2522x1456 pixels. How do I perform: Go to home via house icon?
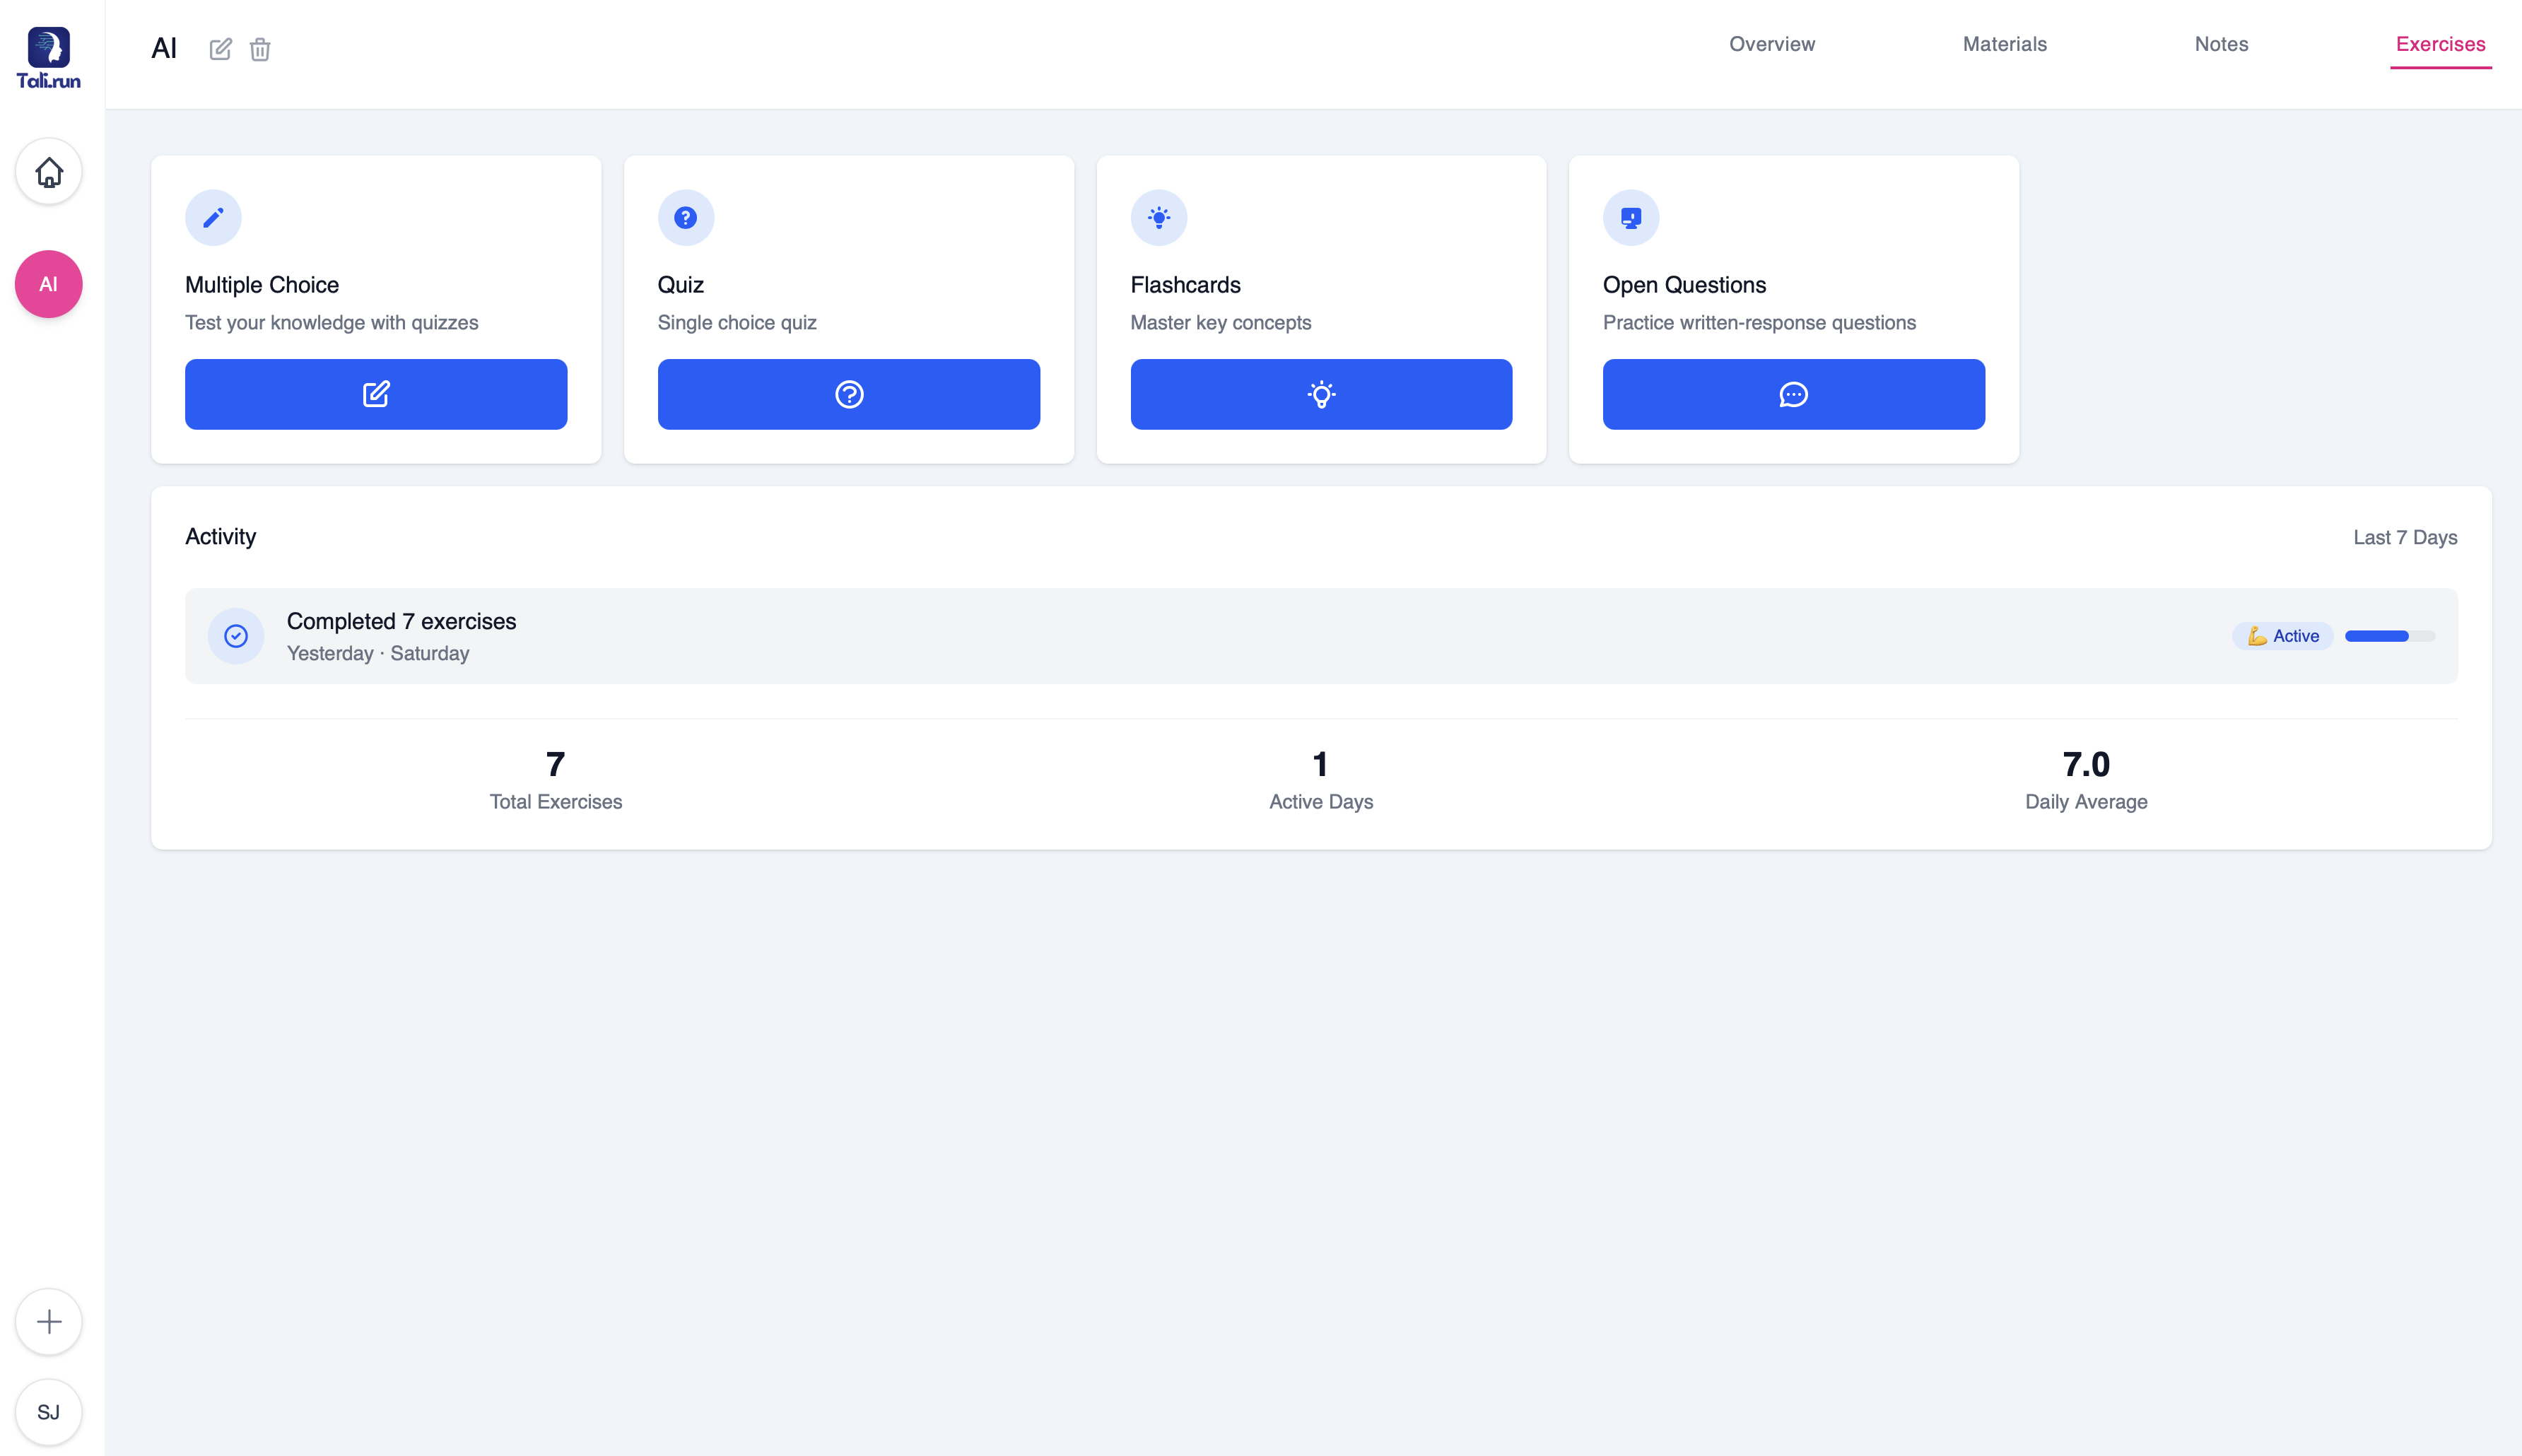(x=48, y=172)
